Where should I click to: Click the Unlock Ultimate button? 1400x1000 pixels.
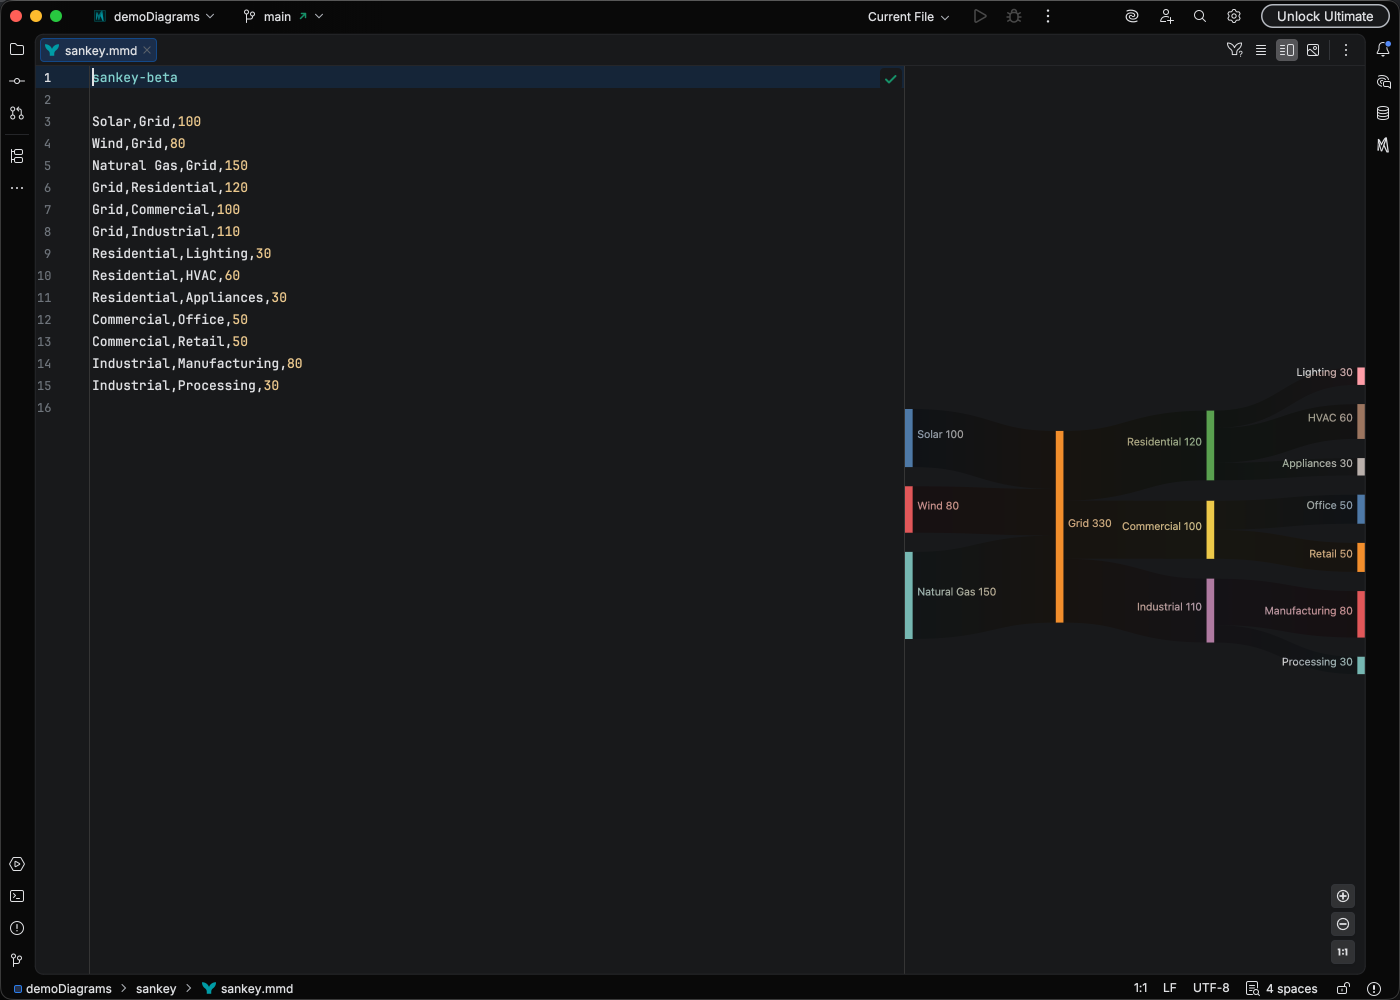pos(1324,17)
